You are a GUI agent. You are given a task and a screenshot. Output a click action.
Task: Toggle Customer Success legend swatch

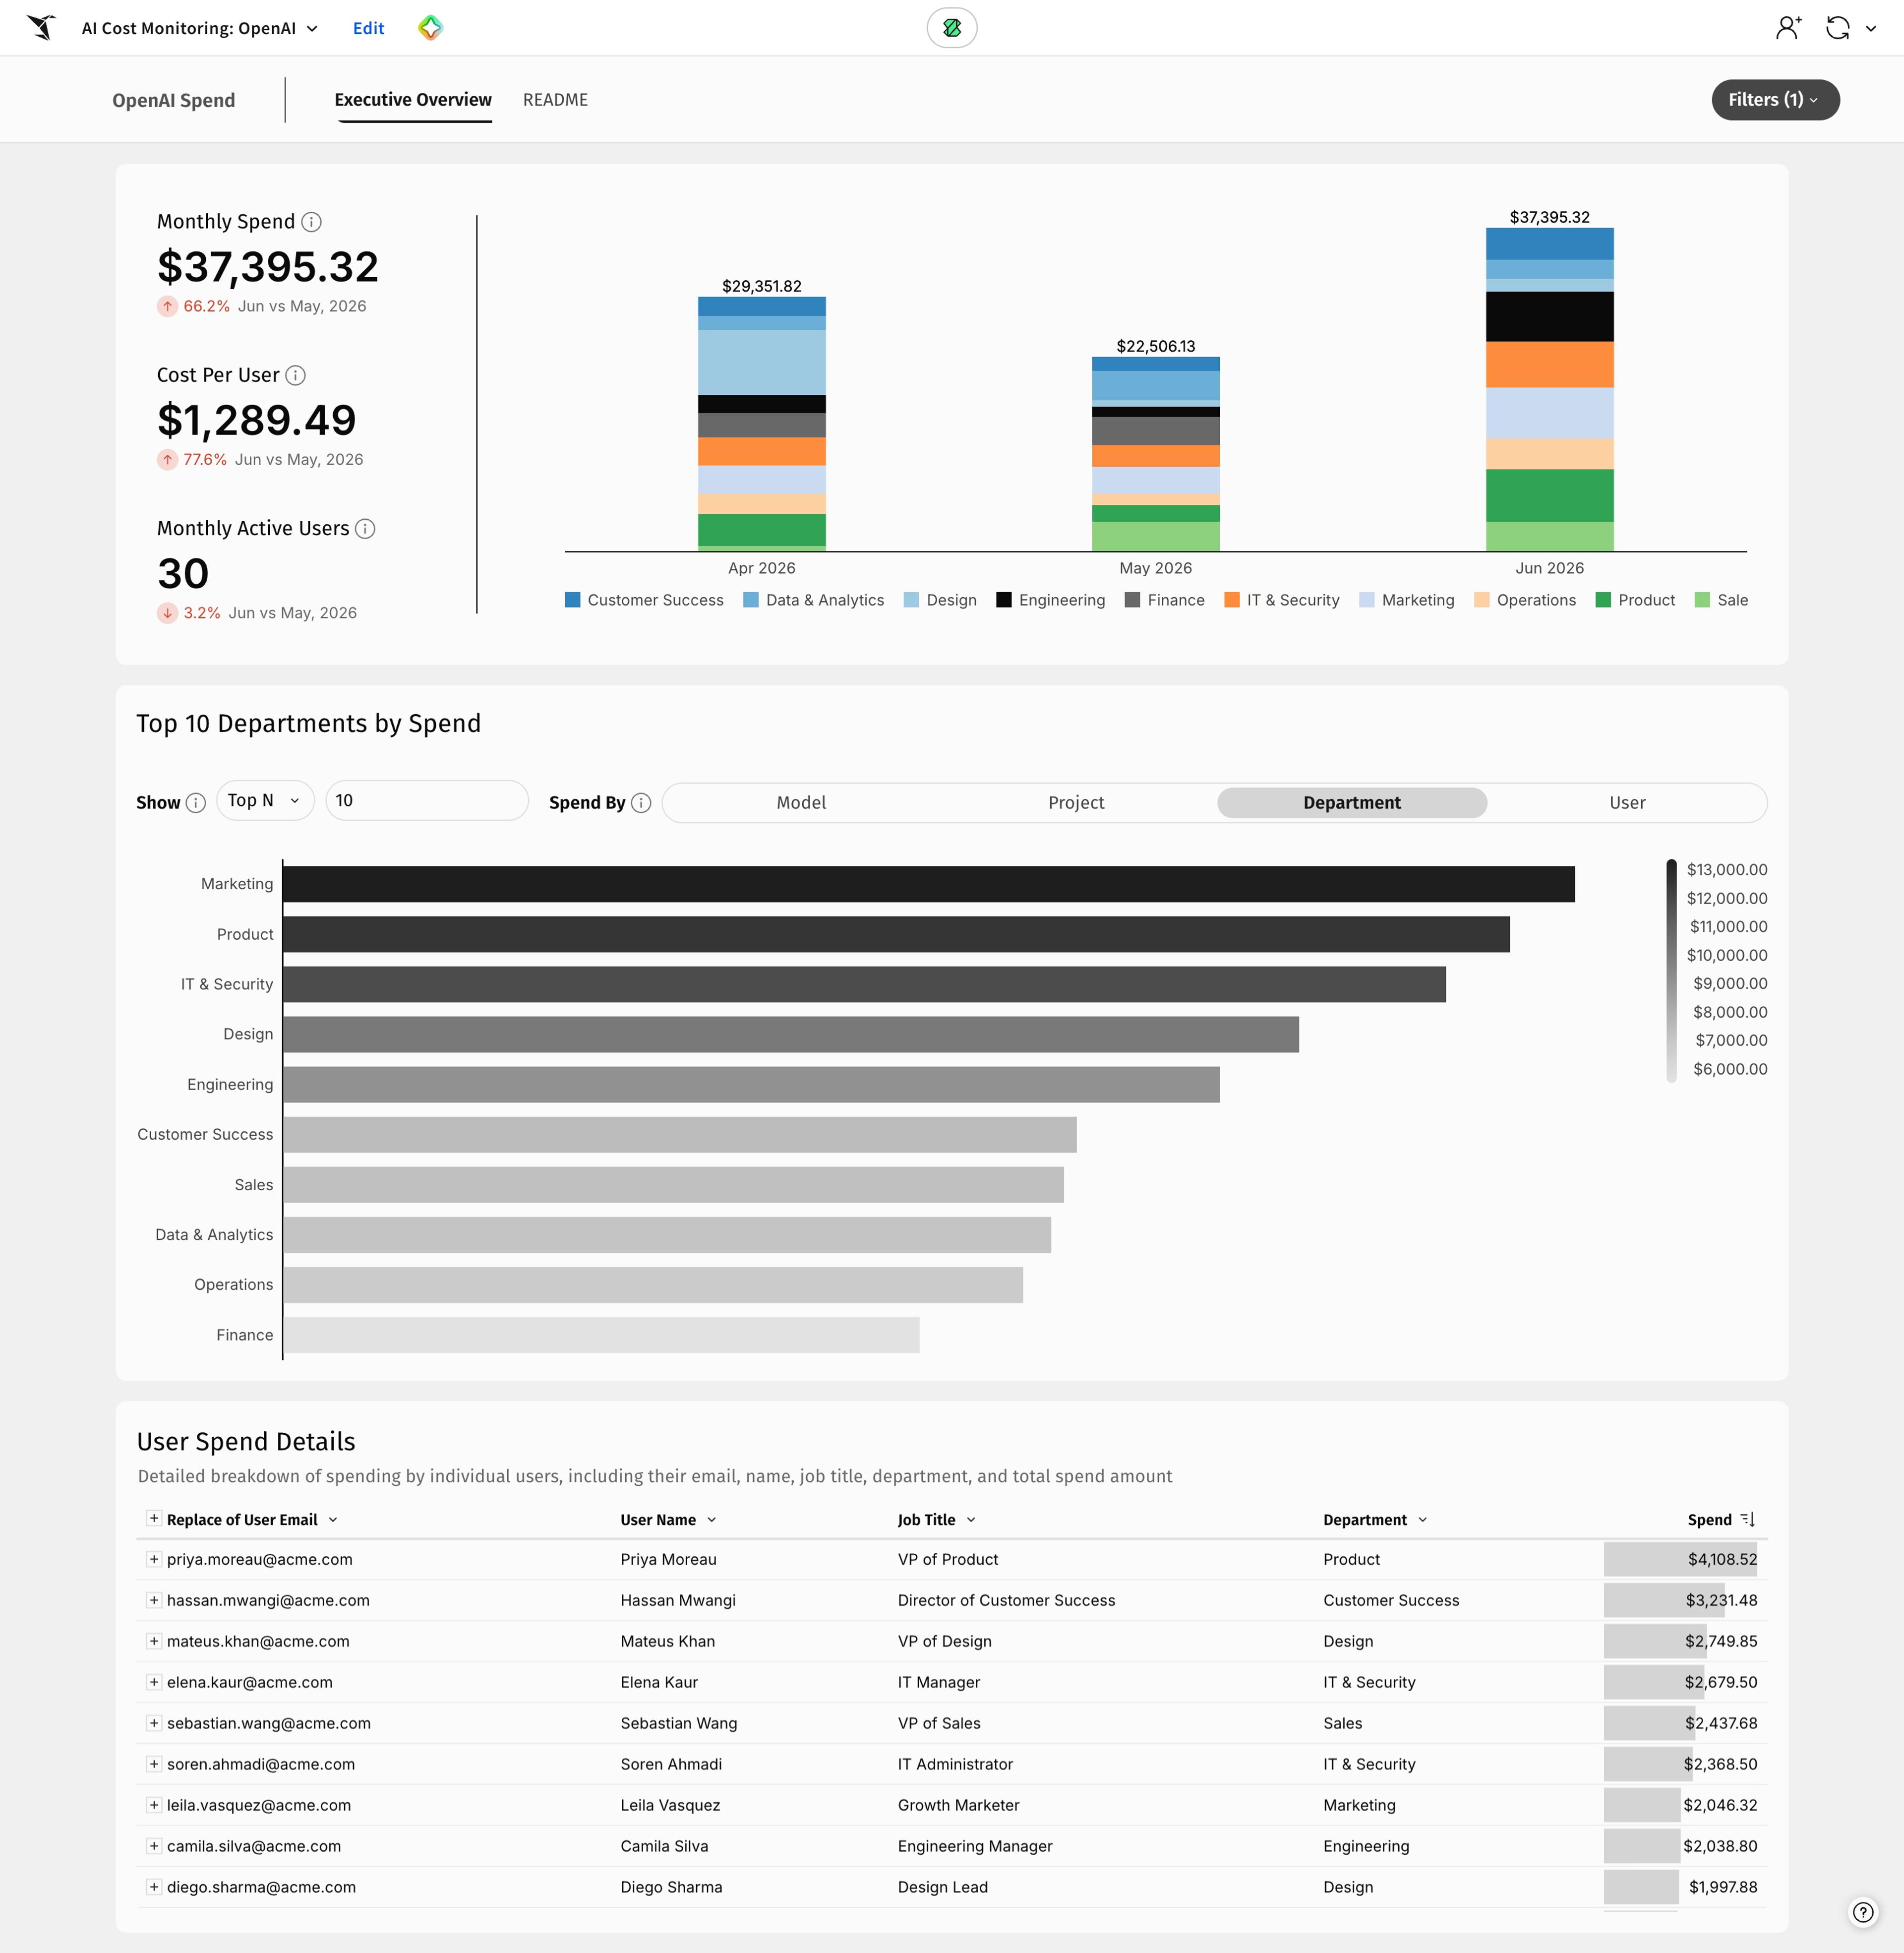[x=573, y=600]
